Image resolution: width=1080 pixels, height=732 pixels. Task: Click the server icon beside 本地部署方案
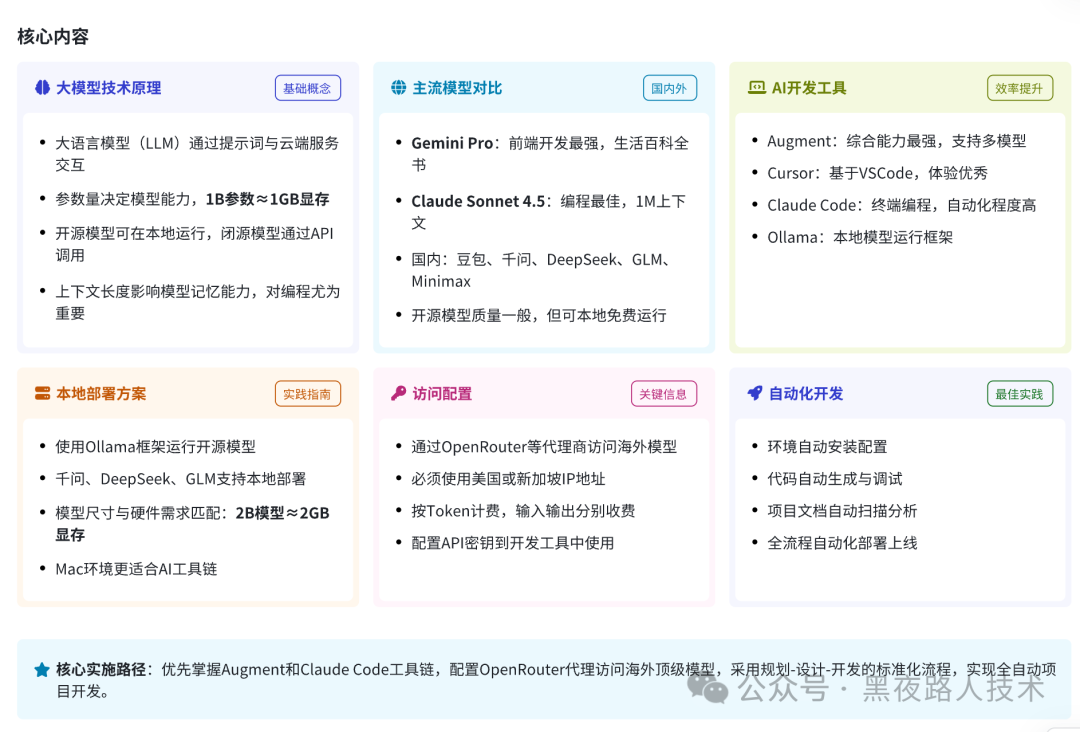pos(42,393)
